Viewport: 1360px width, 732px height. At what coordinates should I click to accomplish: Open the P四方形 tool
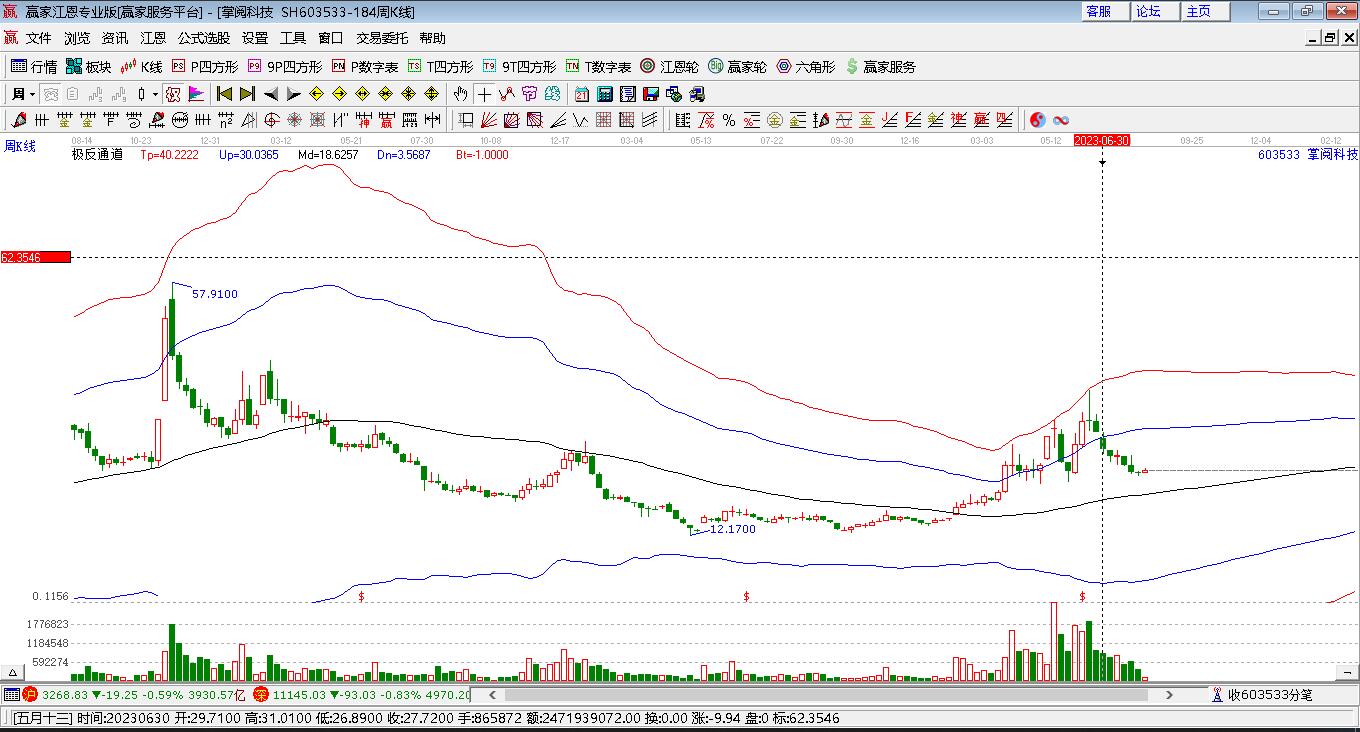pos(205,67)
